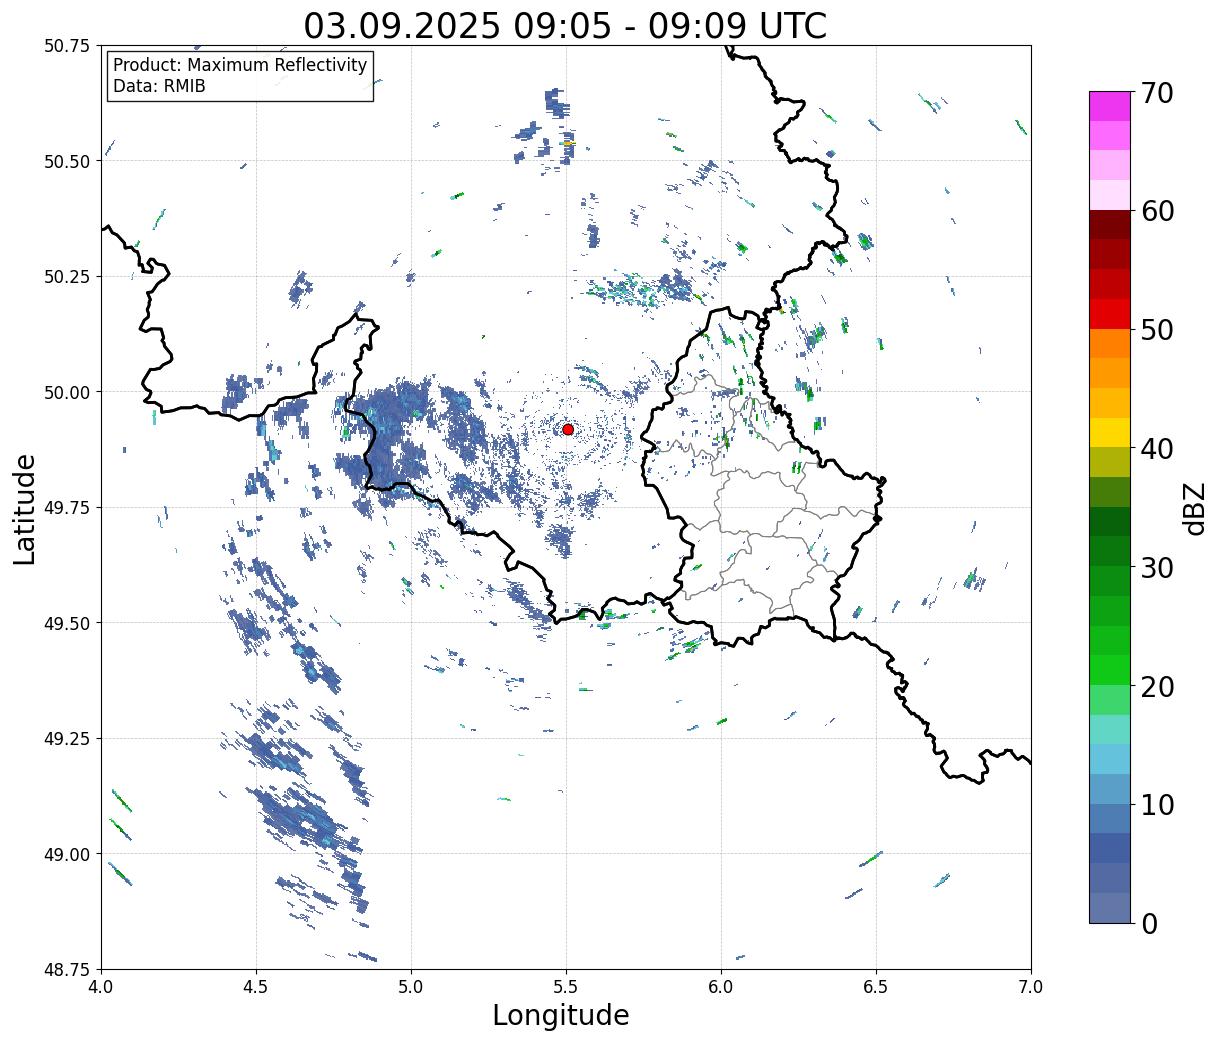Click the colorbar tick label 30
The image size is (1219, 1040).
point(1158,568)
